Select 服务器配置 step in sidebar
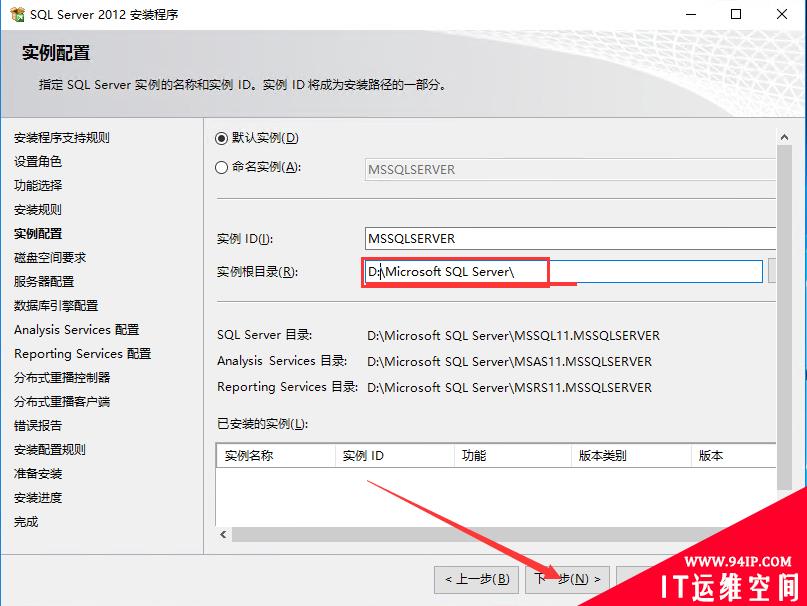Screen dimensions: 807x606 (44, 282)
